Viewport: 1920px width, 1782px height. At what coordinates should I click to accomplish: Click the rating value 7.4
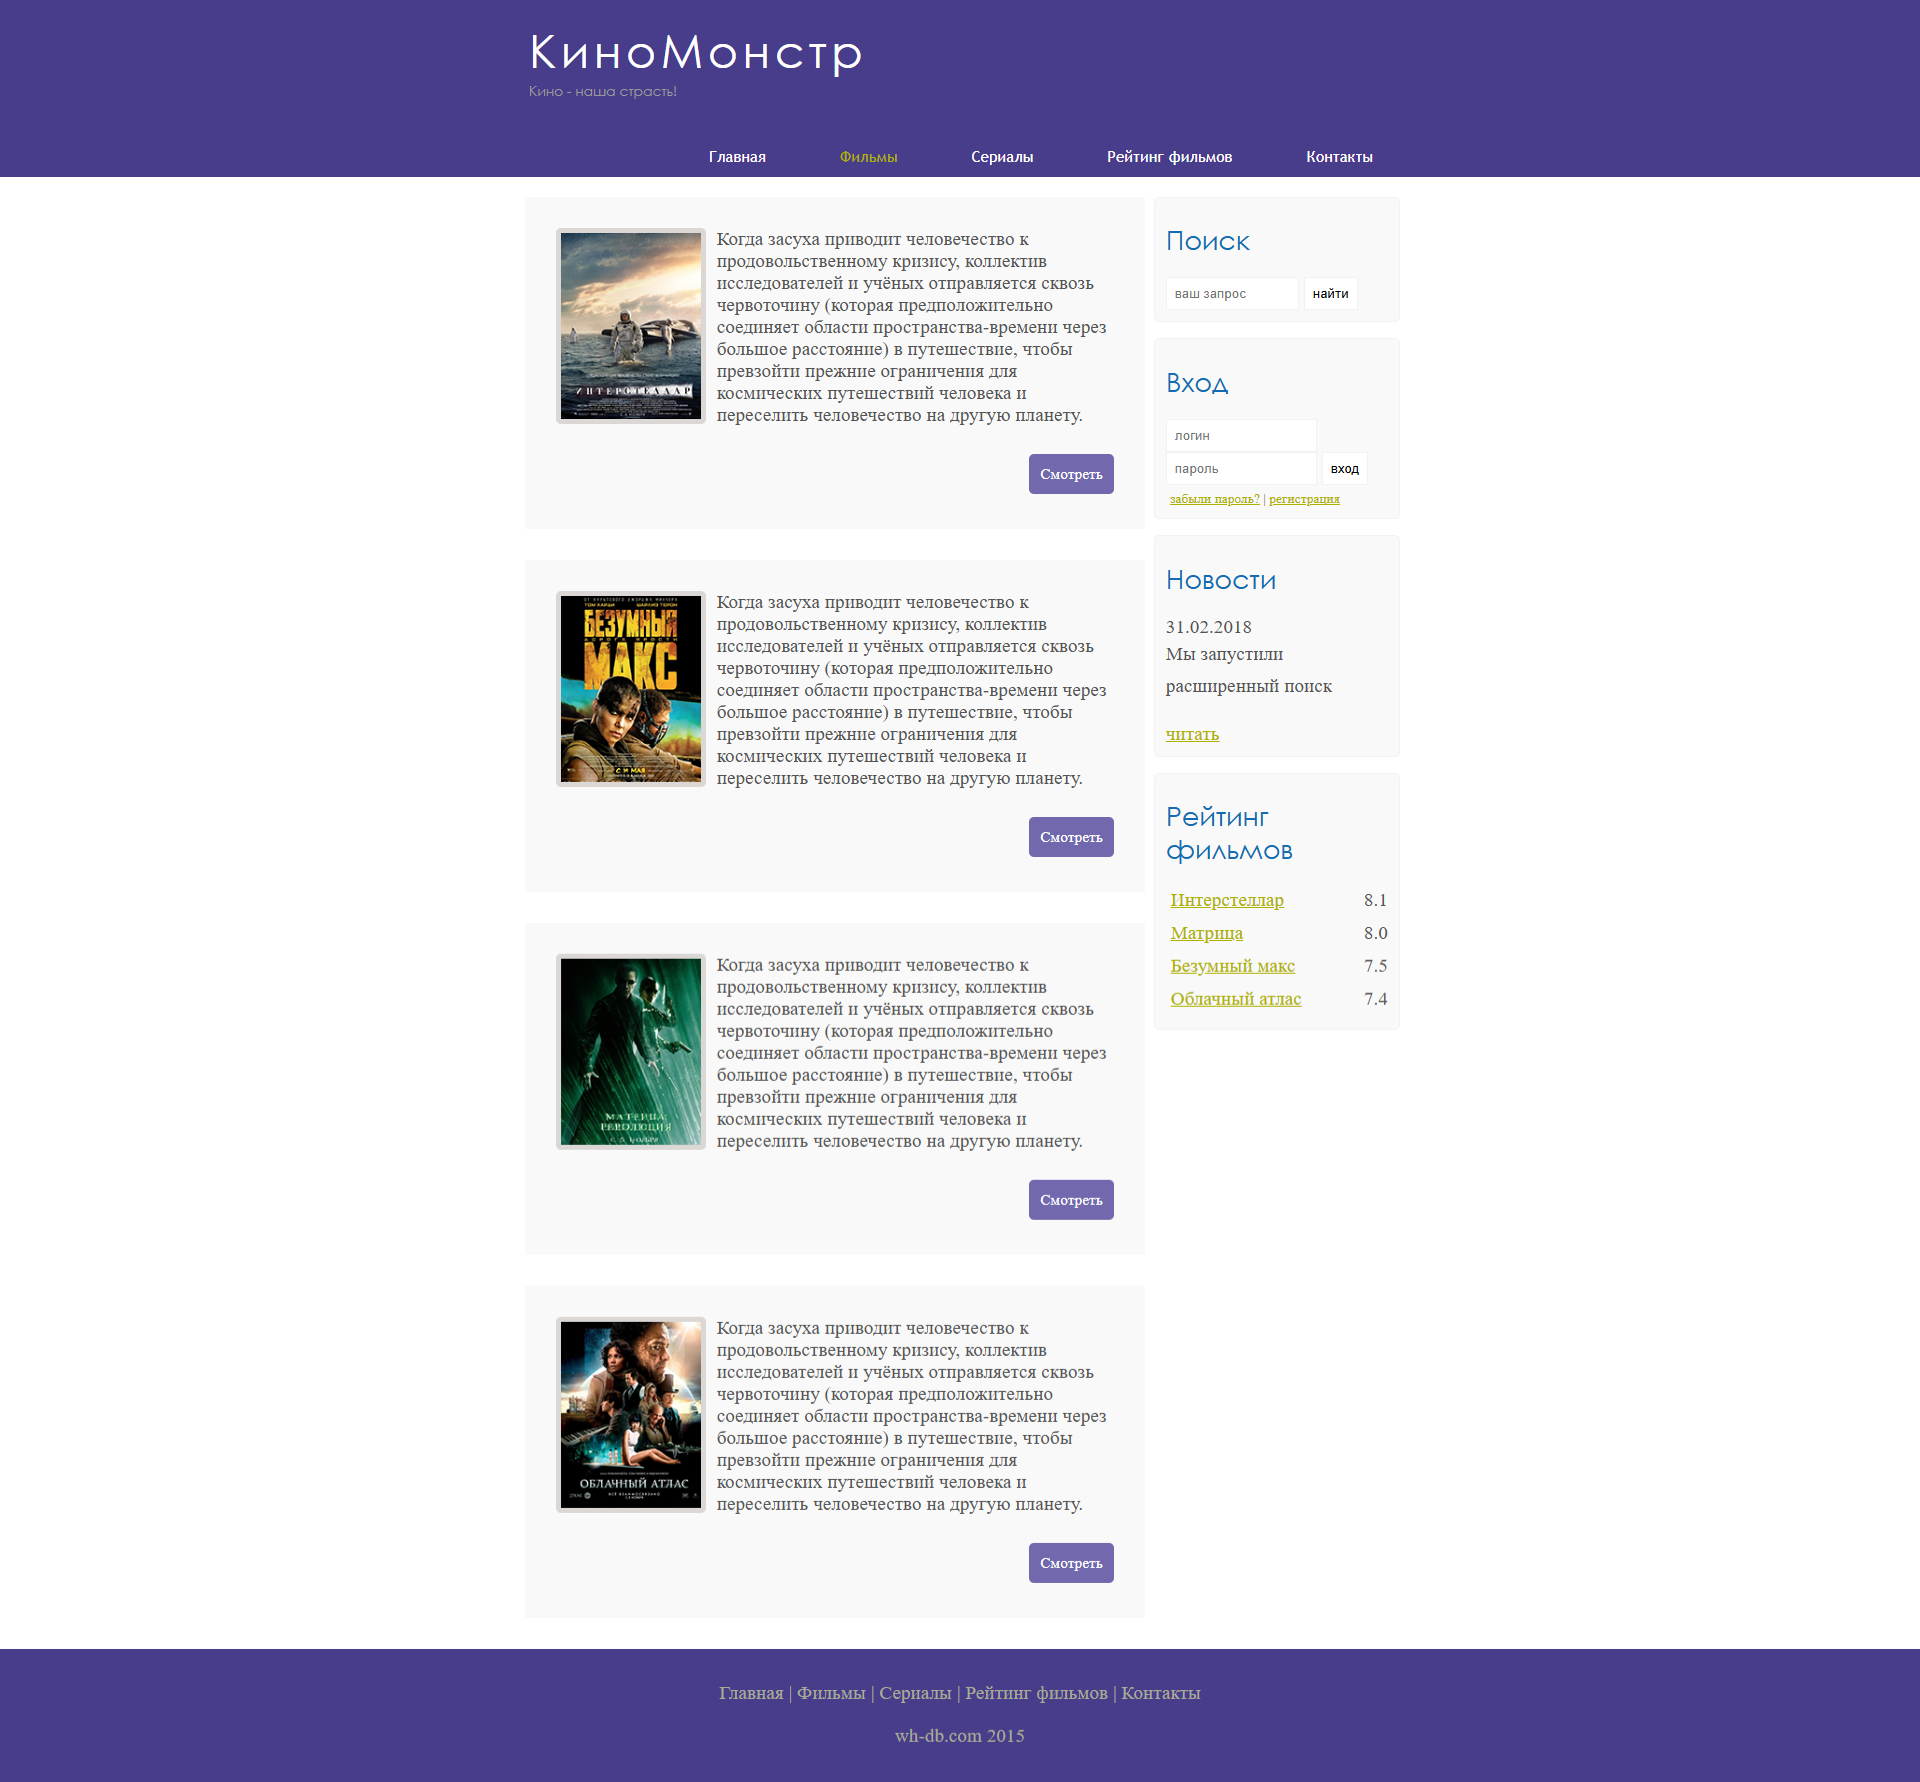pos(1375,999)
